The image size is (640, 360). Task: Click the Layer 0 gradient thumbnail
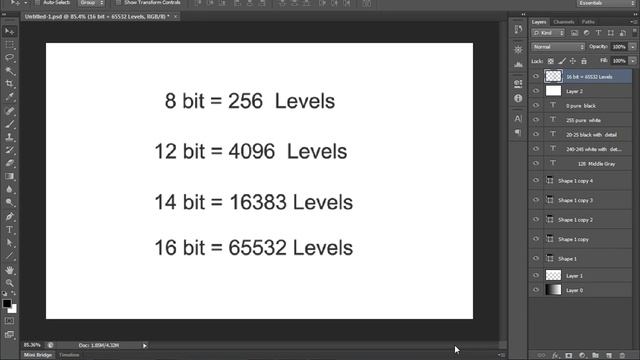pyautogui.click(x=553, y=290)
